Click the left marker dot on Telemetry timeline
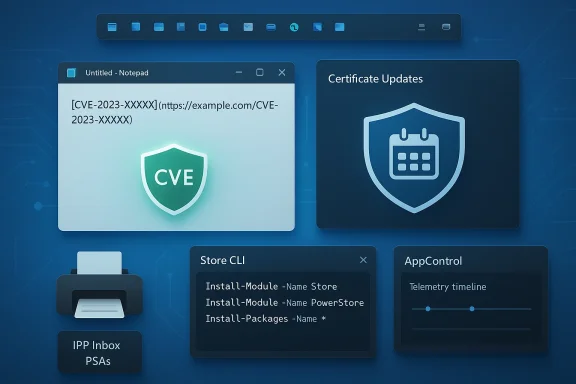 pyautogui.click(x=428, y=309)
